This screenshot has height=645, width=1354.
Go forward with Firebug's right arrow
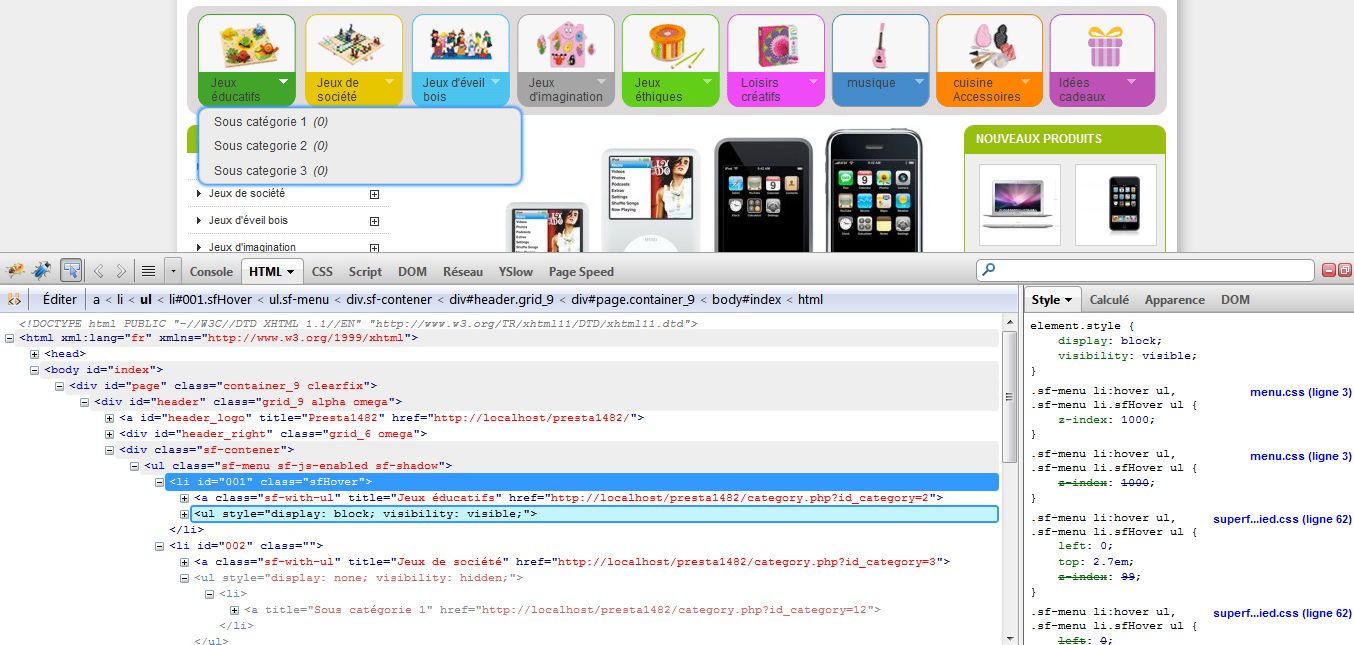pyautogui.click(x=121, y=271)
